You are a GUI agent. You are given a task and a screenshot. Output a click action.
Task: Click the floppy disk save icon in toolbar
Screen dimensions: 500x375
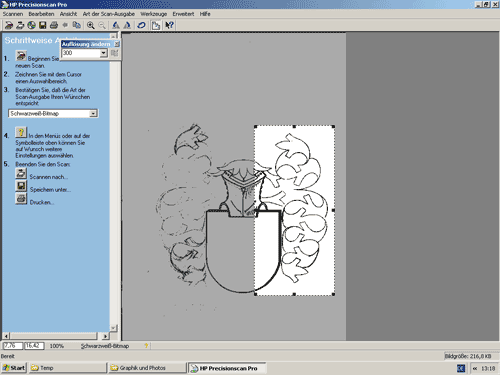pos(43,25)
